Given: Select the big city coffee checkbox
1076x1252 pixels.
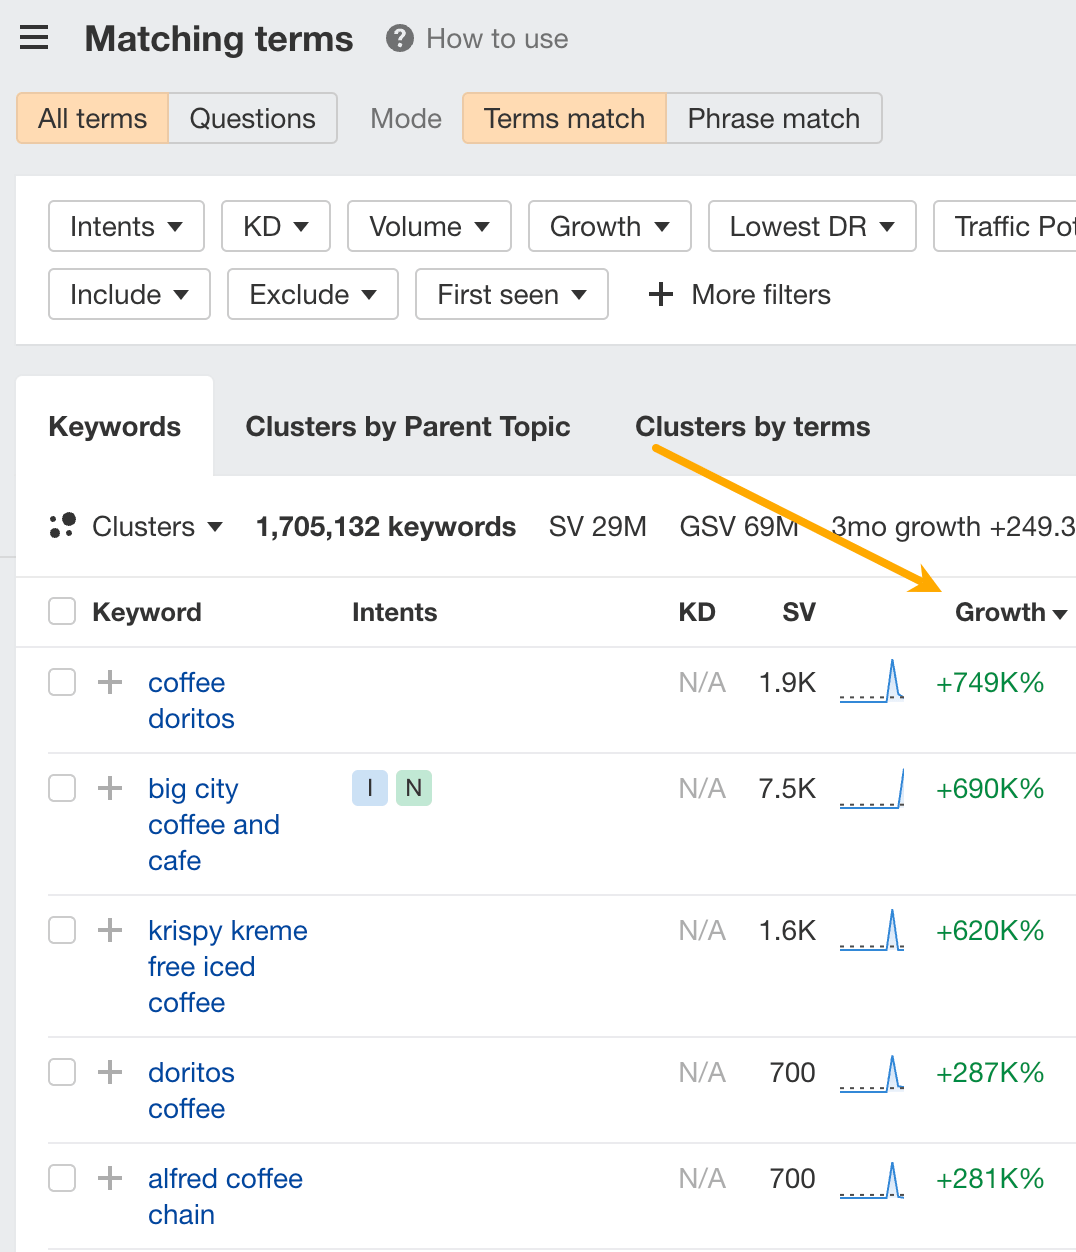Looking at the screenshot, I should (x=61, y=788).
